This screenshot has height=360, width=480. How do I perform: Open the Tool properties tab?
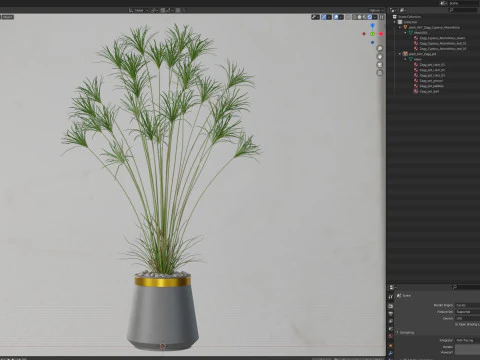(391, 297)
